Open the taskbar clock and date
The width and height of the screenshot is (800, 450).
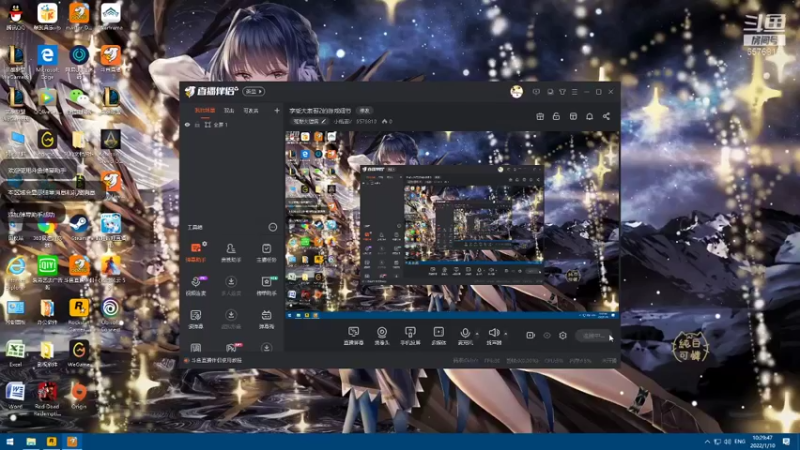pos(762,441)
